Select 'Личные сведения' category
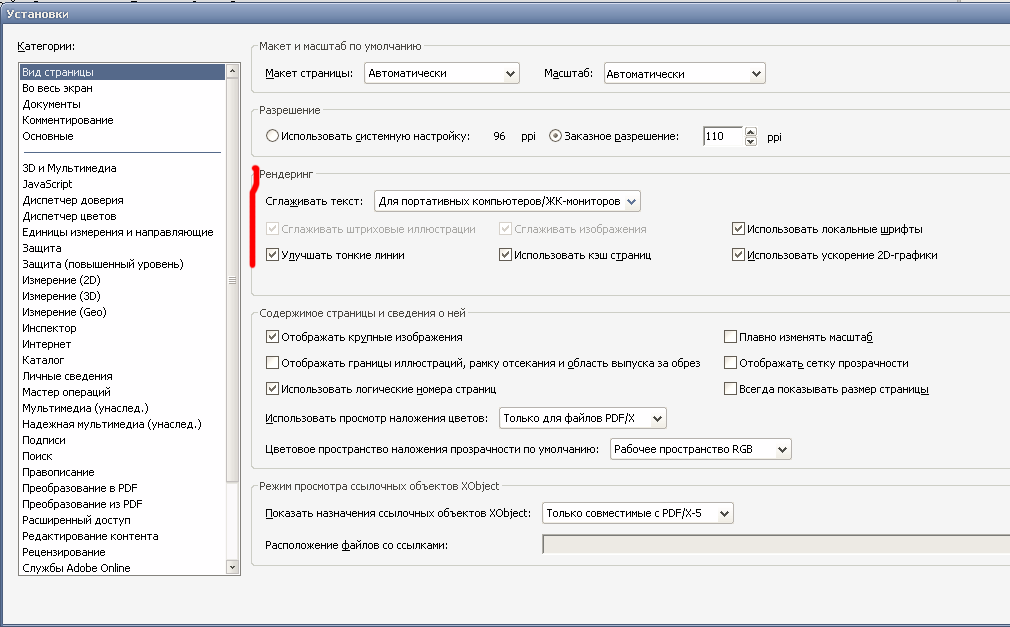This screenshot has width=1010, height=627. coord(67,376)
